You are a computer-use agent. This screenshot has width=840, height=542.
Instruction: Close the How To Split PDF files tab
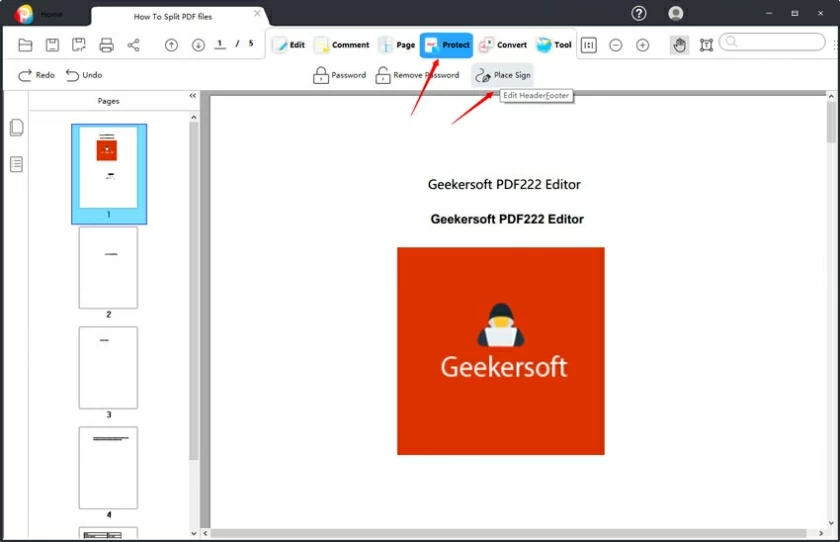coord(258,13)
